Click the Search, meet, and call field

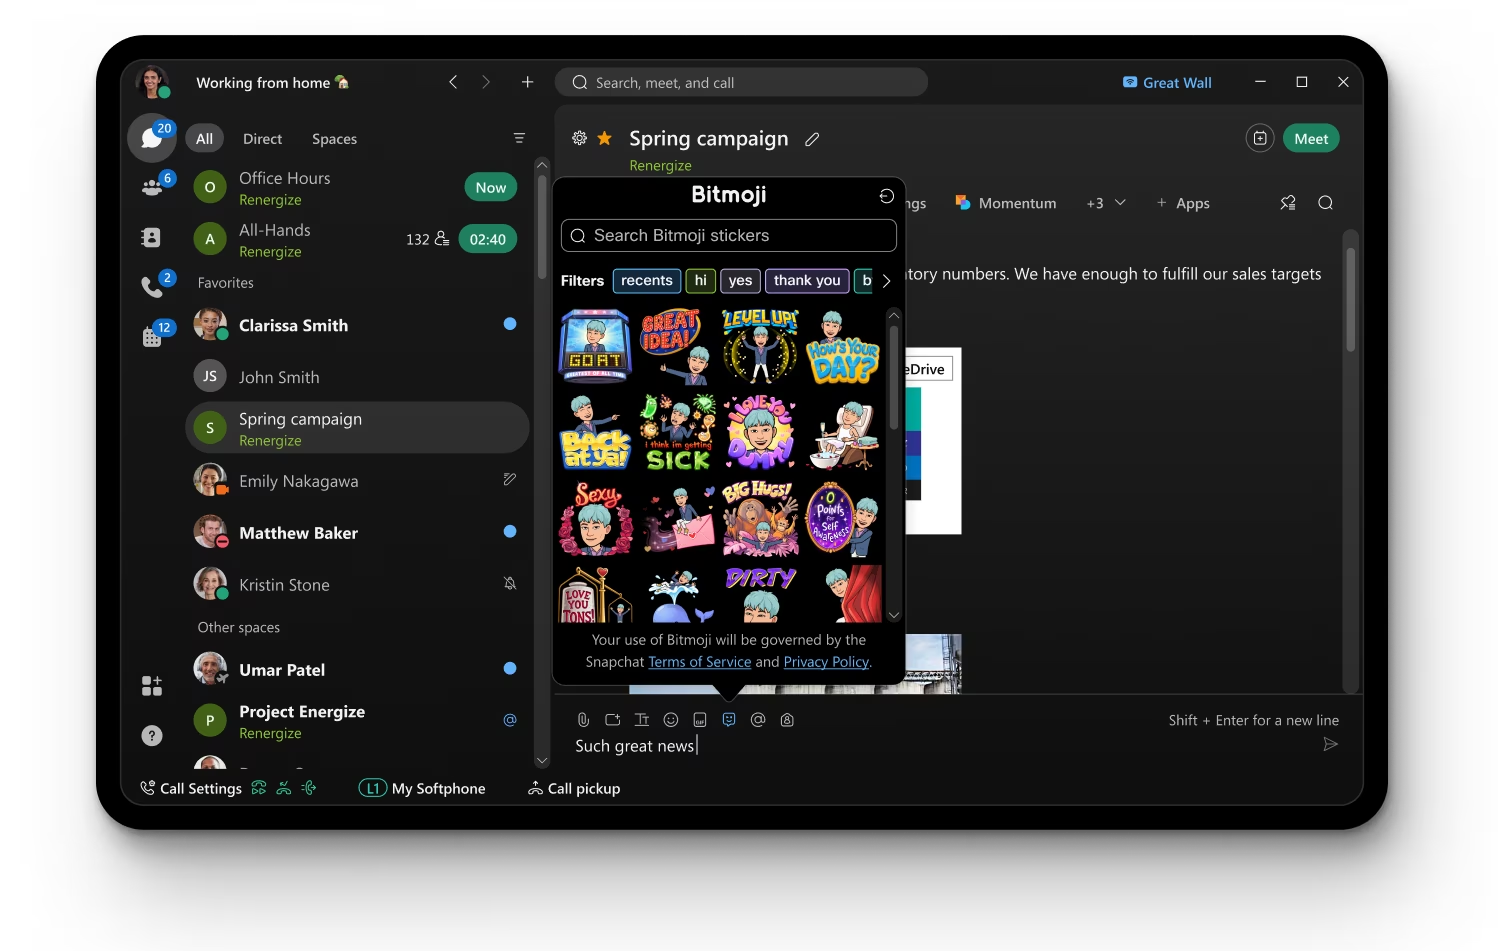tap(741, 82)
